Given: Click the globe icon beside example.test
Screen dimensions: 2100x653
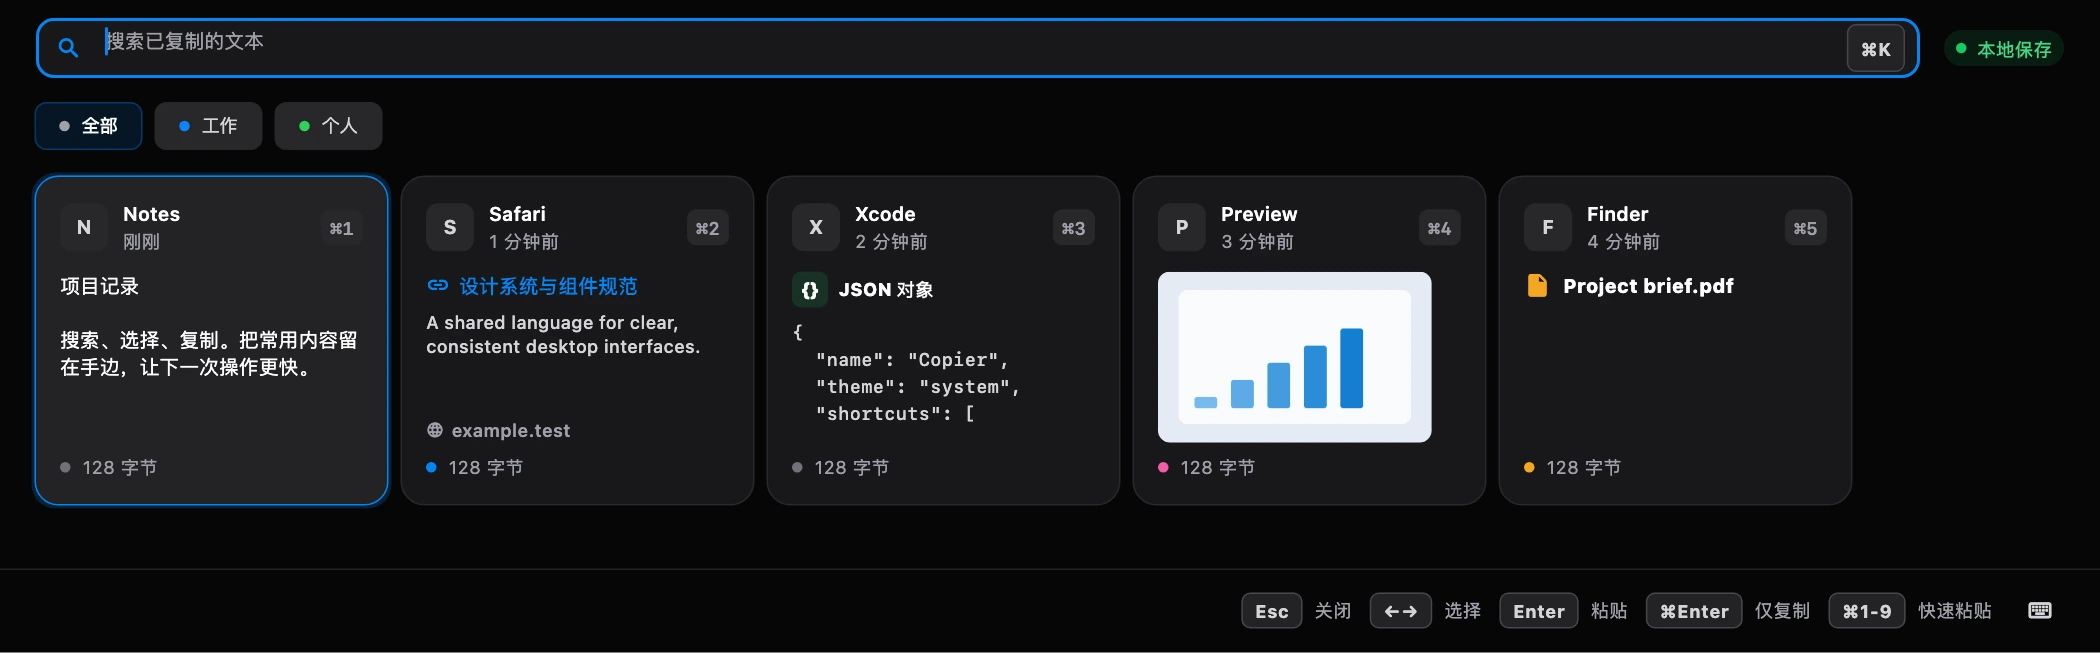Looking at the screenshot, I should click(x=435, y=430).
